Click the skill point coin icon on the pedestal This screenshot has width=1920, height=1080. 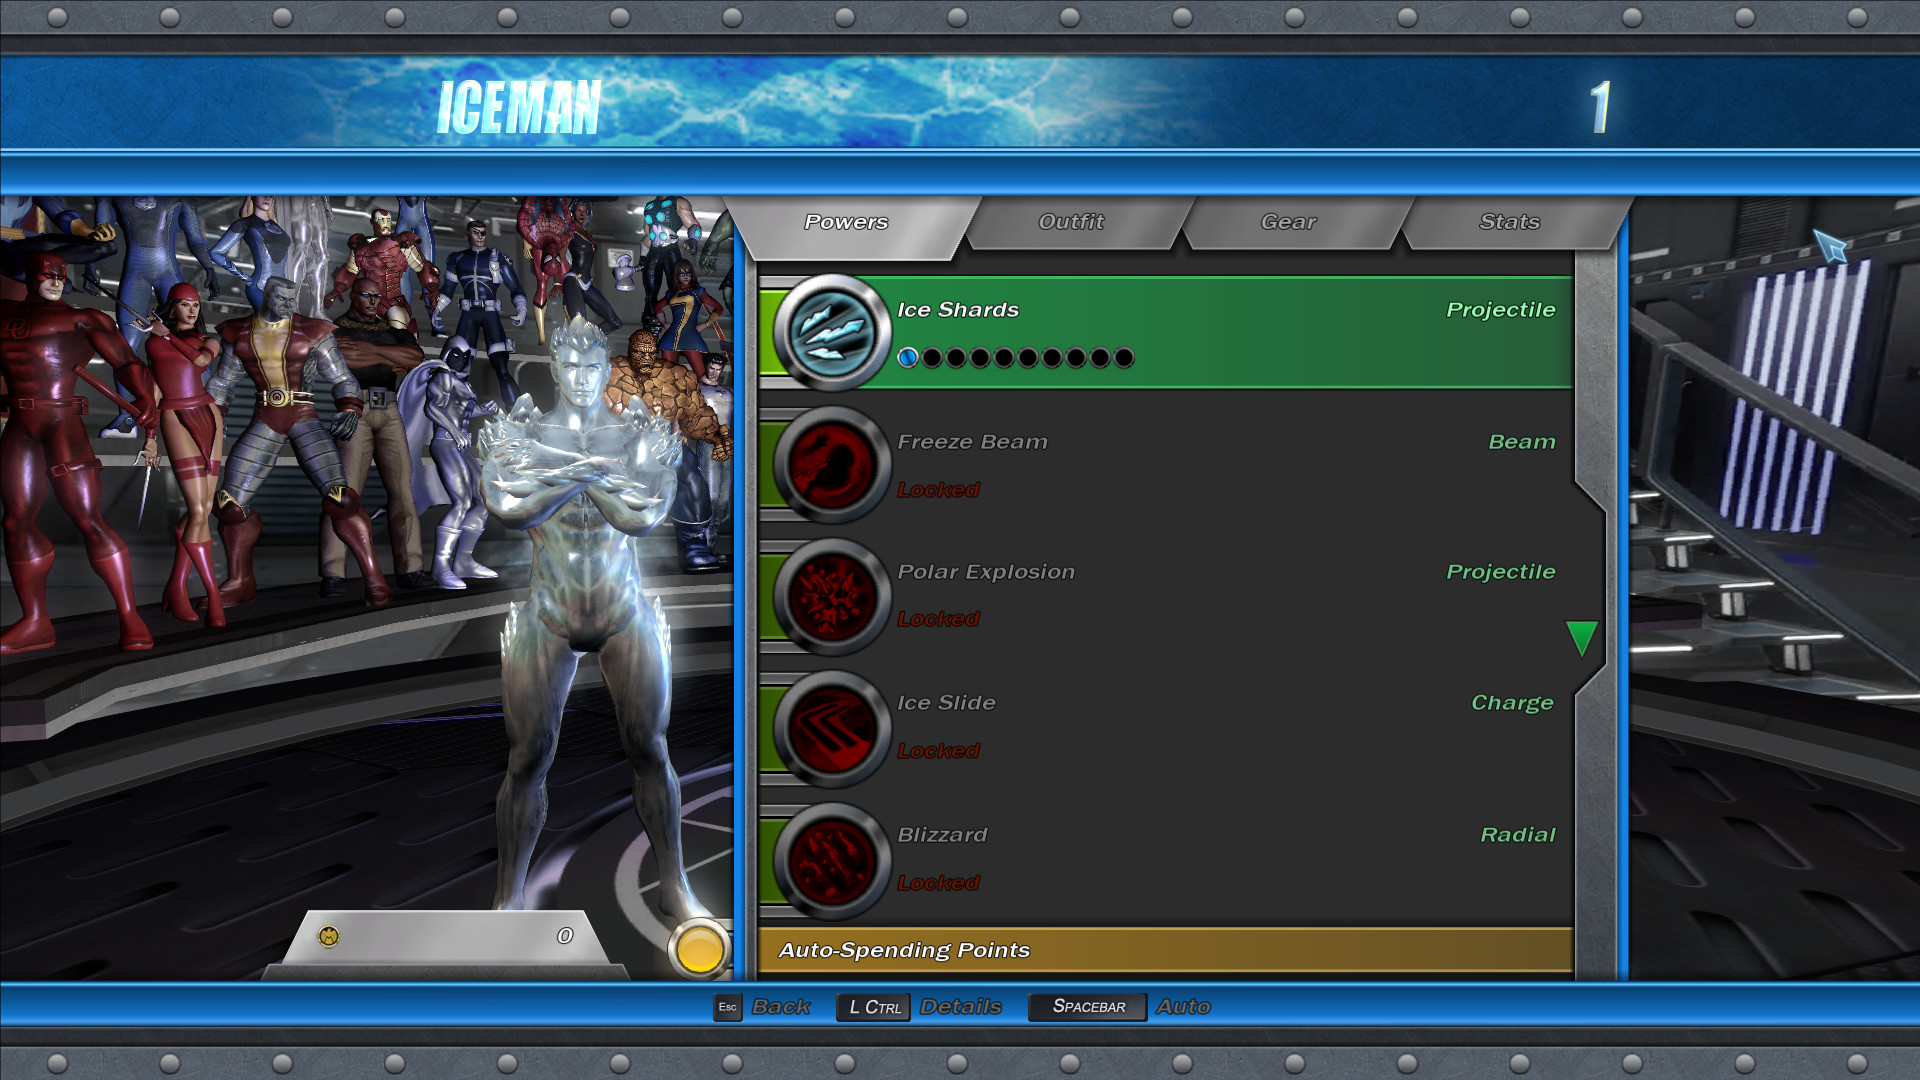[327, 935]
